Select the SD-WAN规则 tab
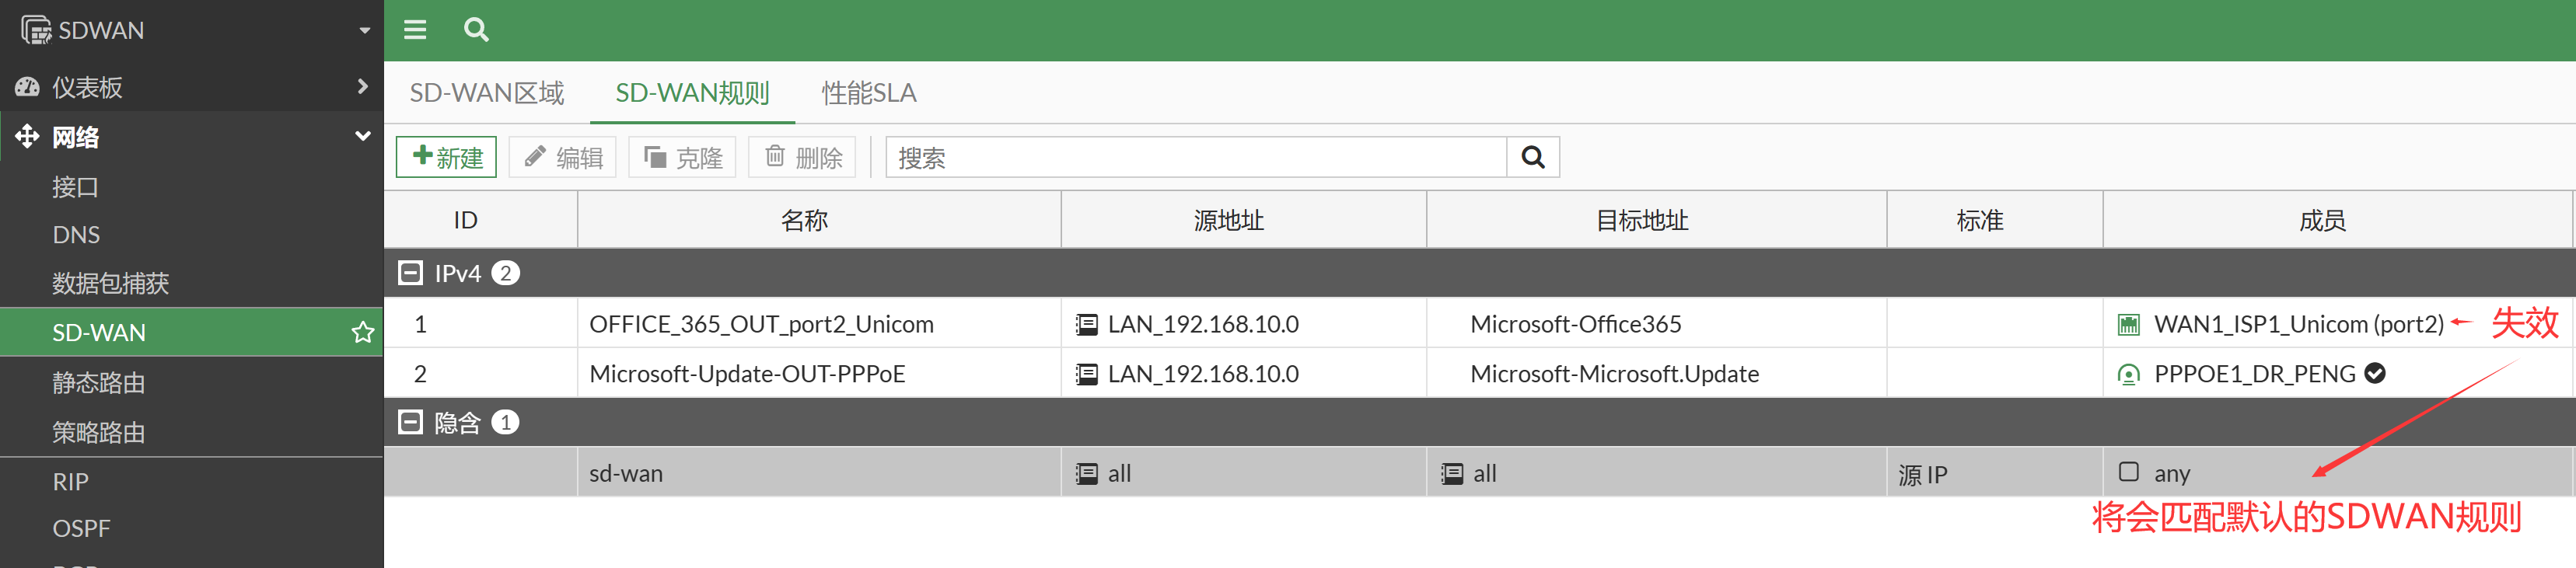Viewport: 2576px width, 568px height. (692, 93)
